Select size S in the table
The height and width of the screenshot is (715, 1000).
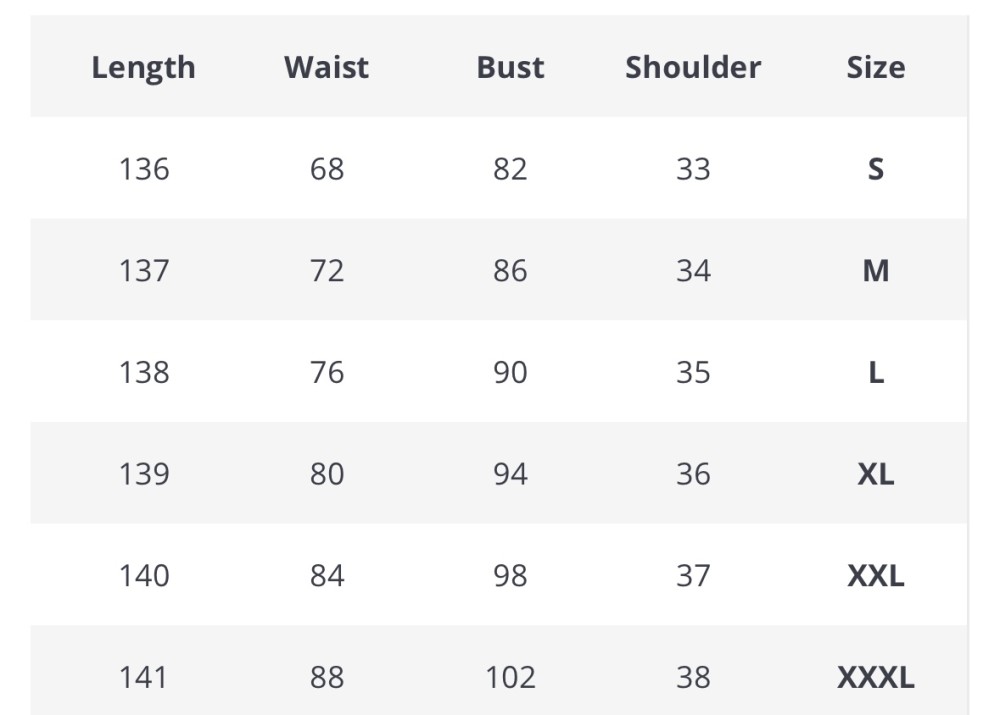coord(875,169)
